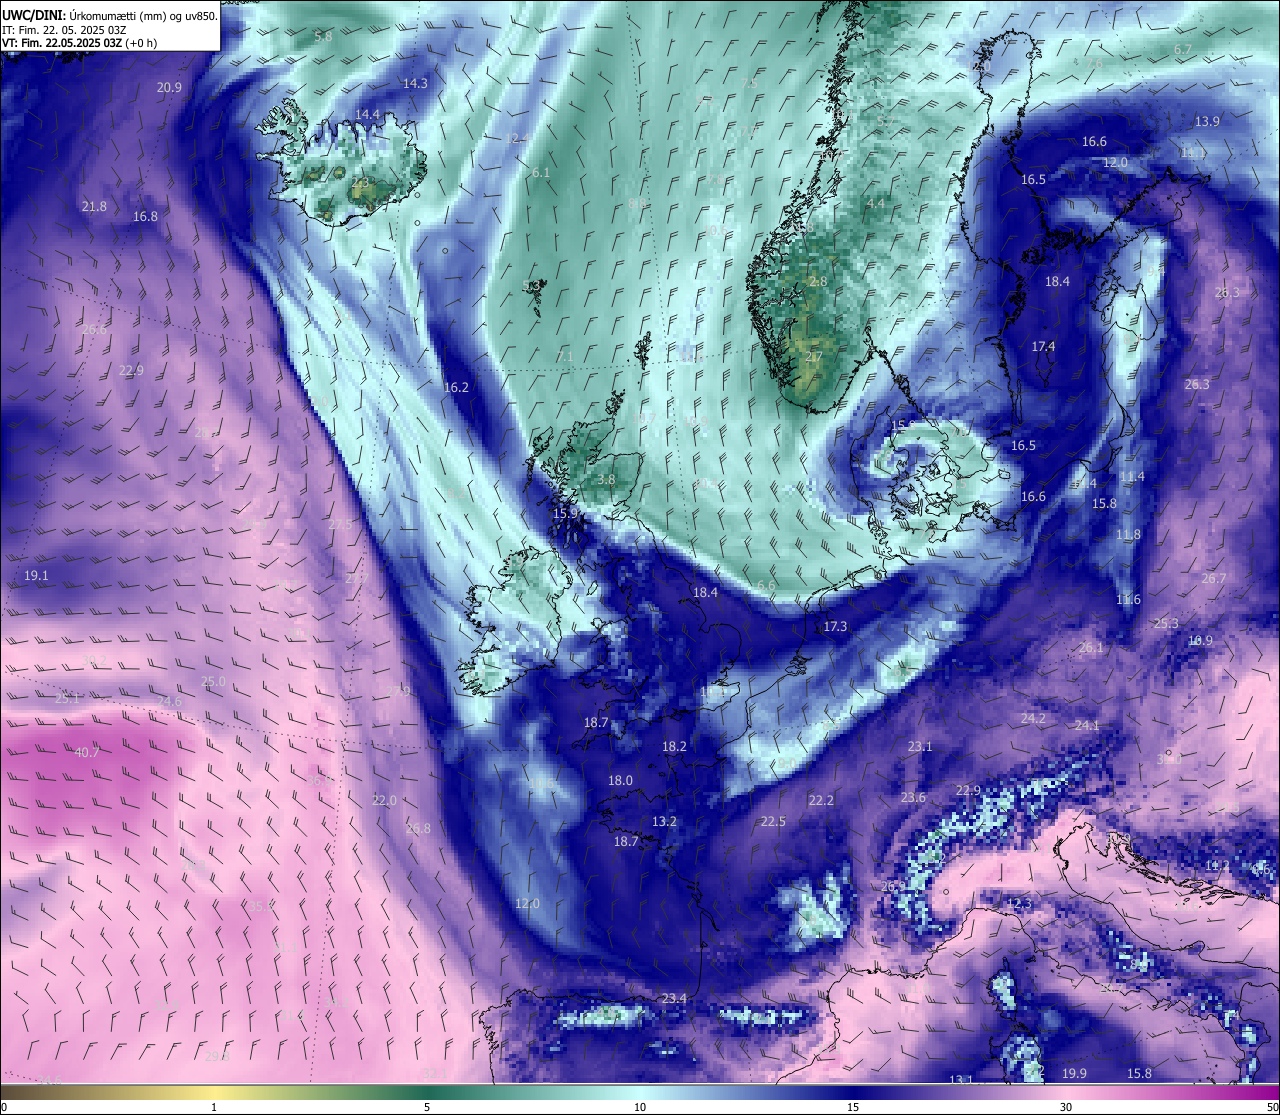Click the 16.2 value northwest of Scotland
The height and width of the screenshot is (1115, 1280).
(456, 388)
